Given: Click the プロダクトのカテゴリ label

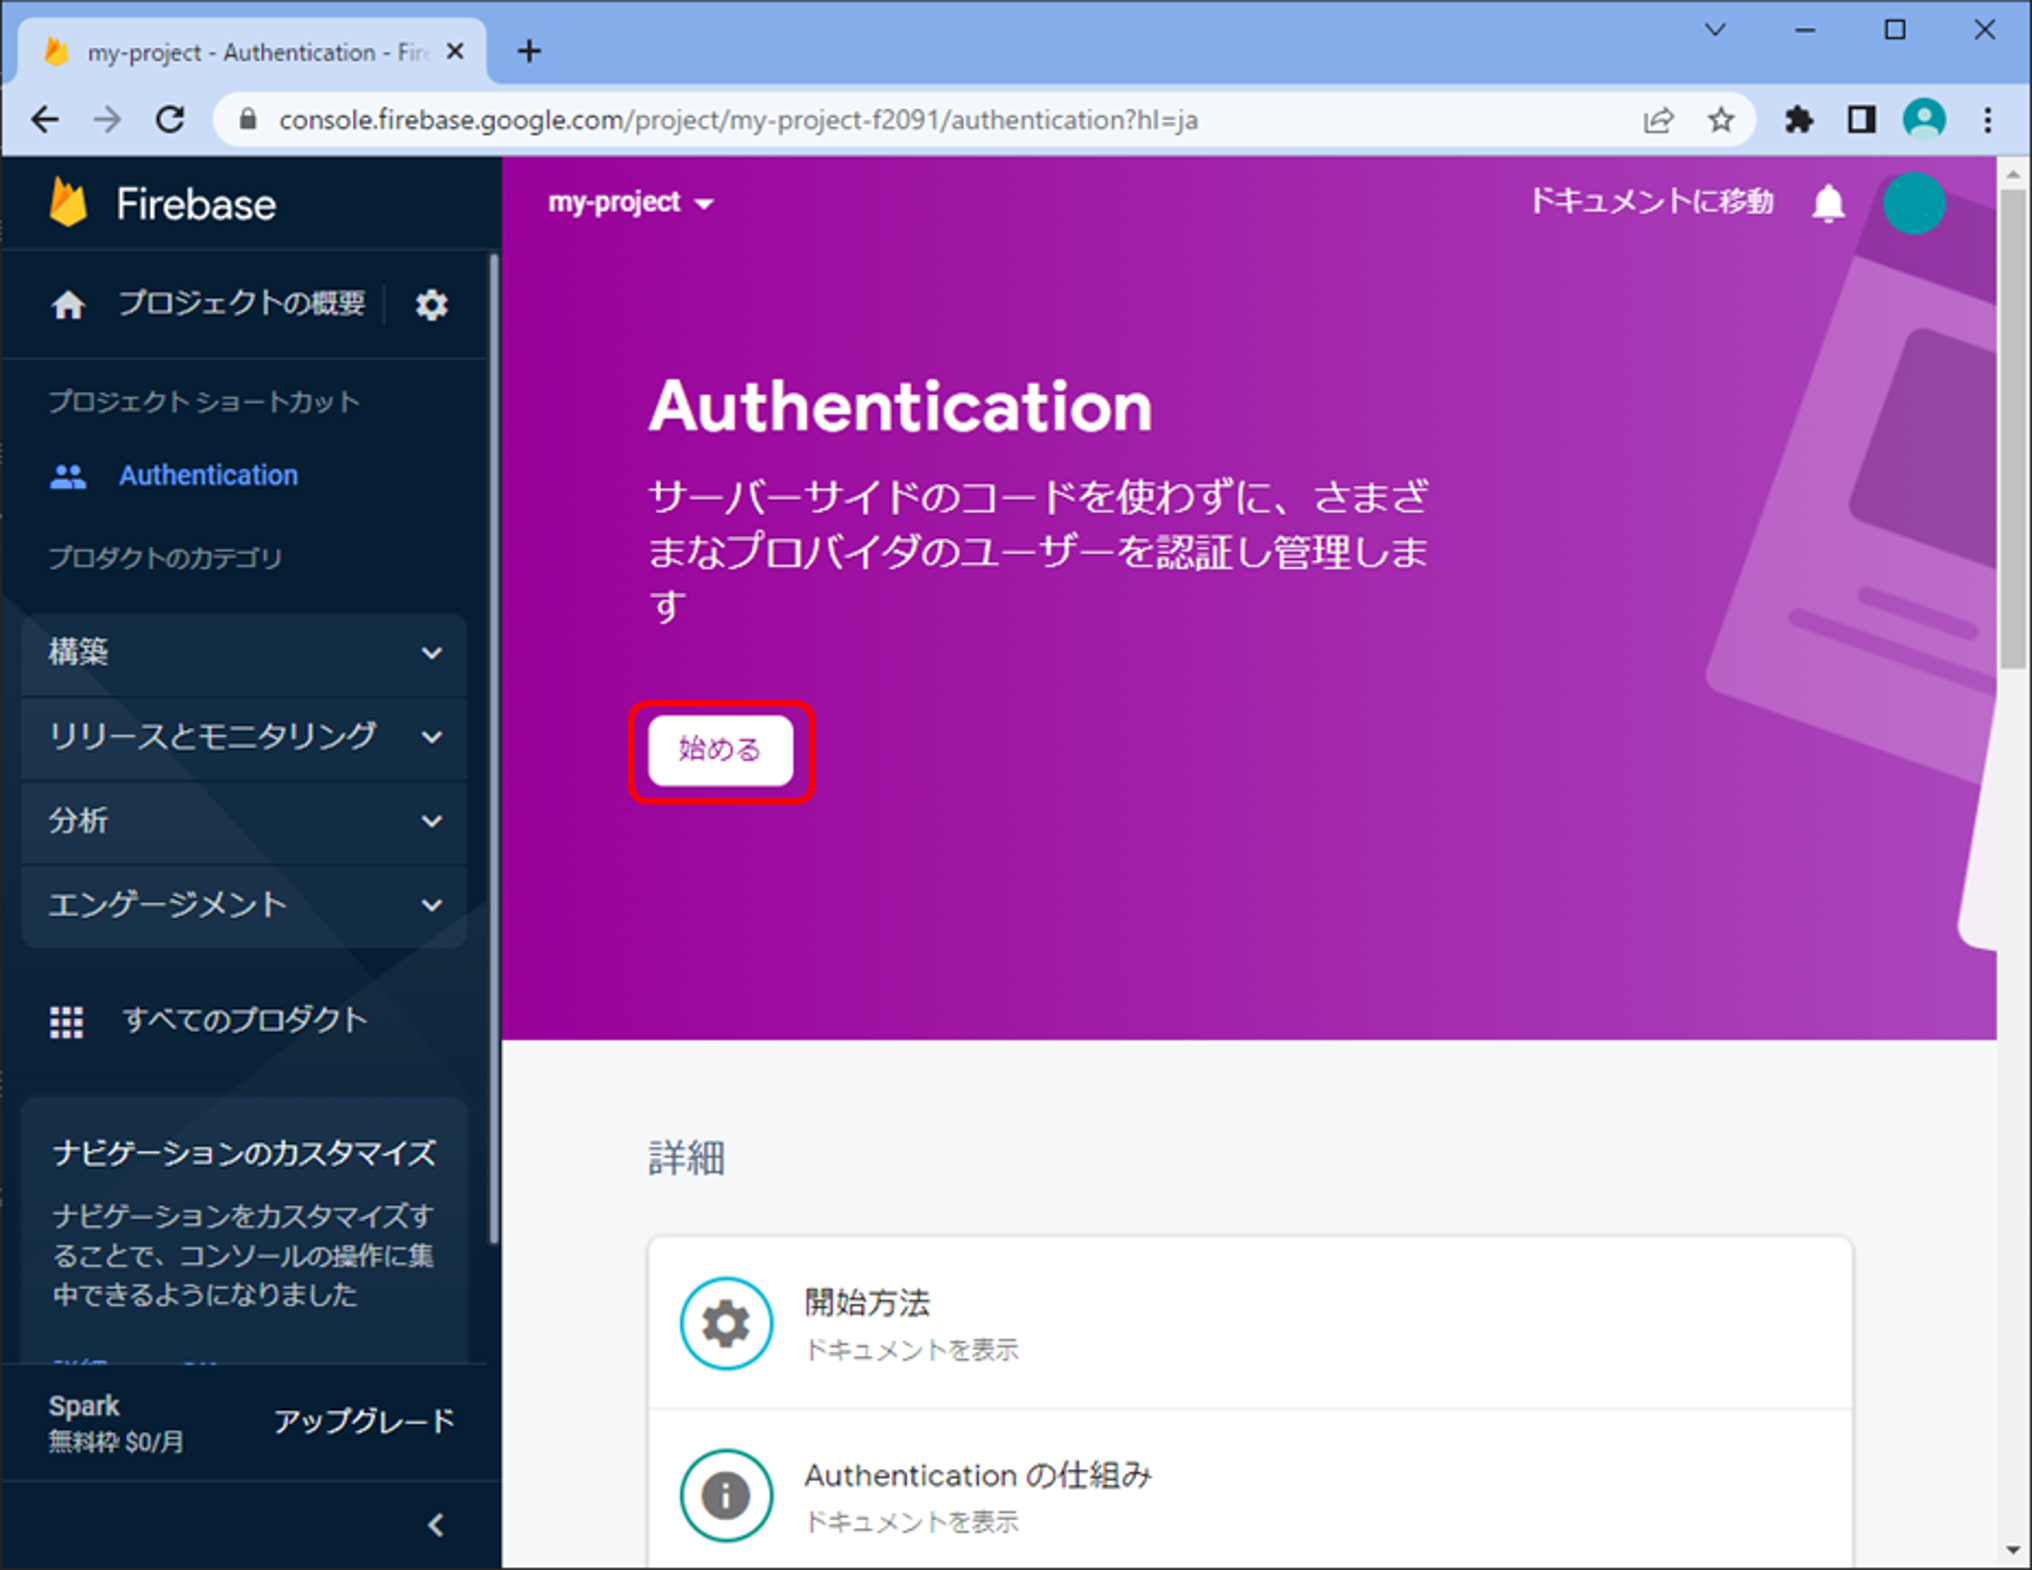Looking at the screenshot, I should (x=165, y=558).
